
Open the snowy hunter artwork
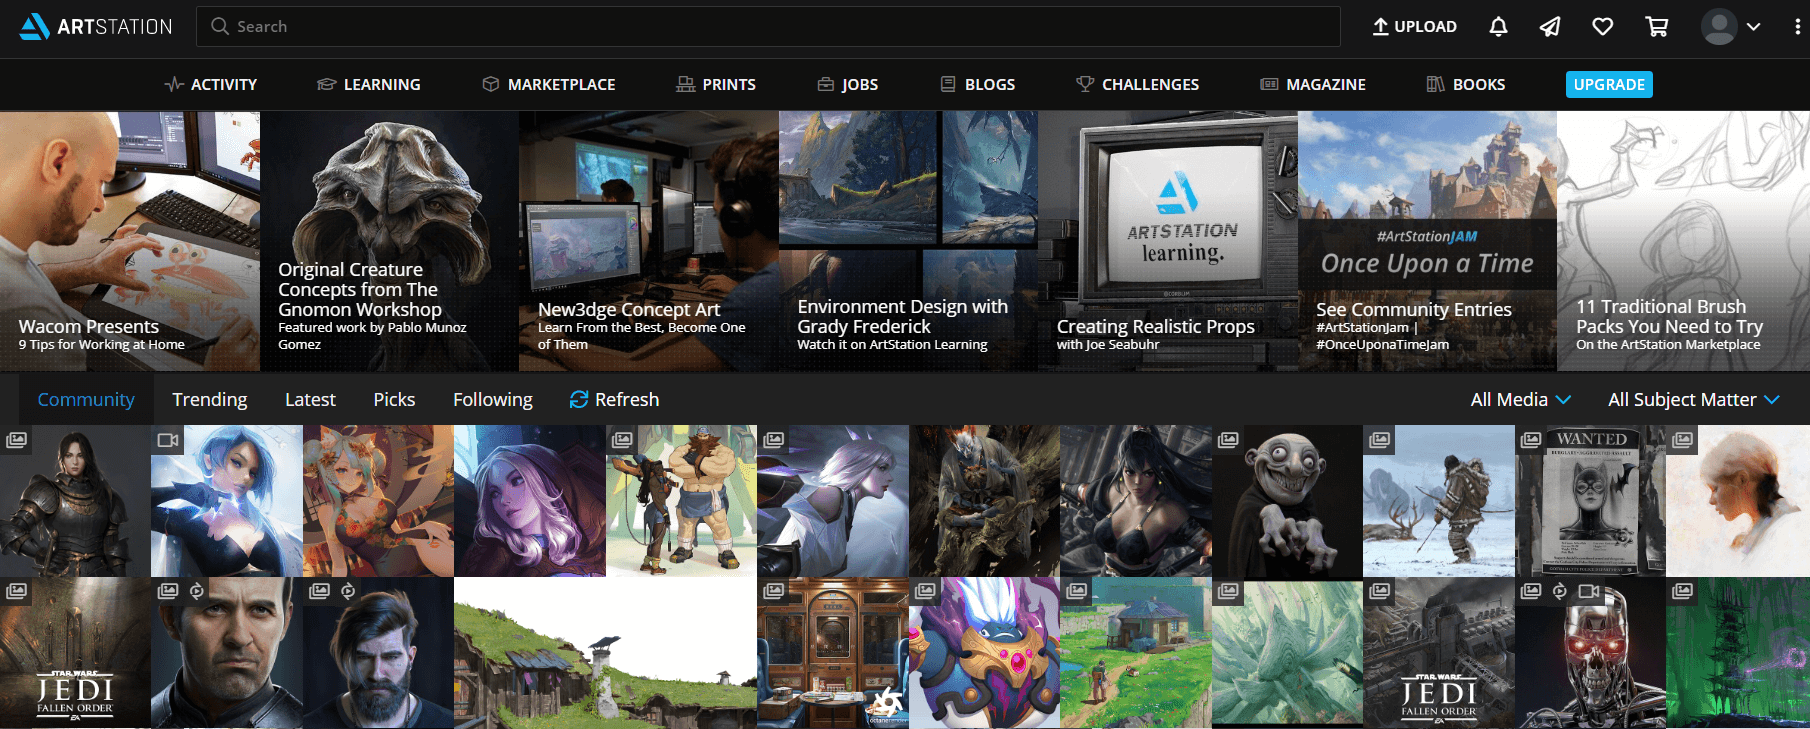point(1439,501)
